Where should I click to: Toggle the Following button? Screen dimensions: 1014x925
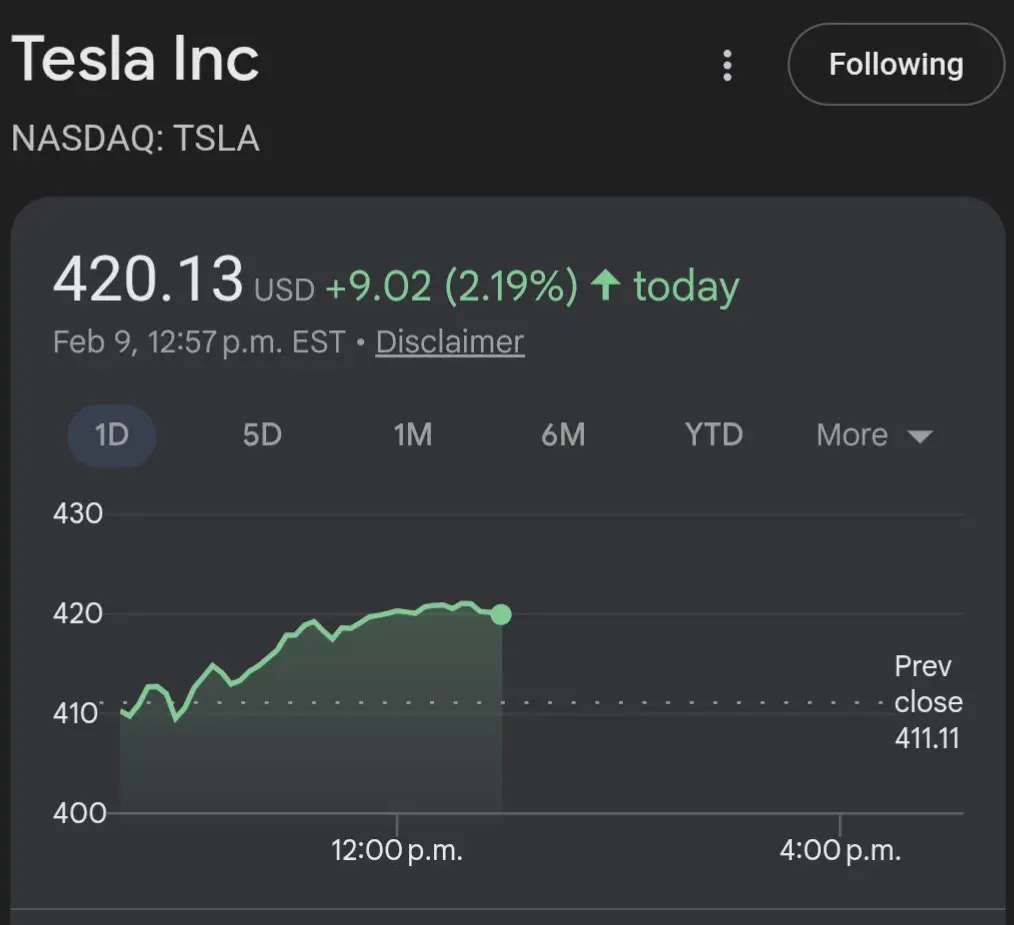(x=895, y=65)
